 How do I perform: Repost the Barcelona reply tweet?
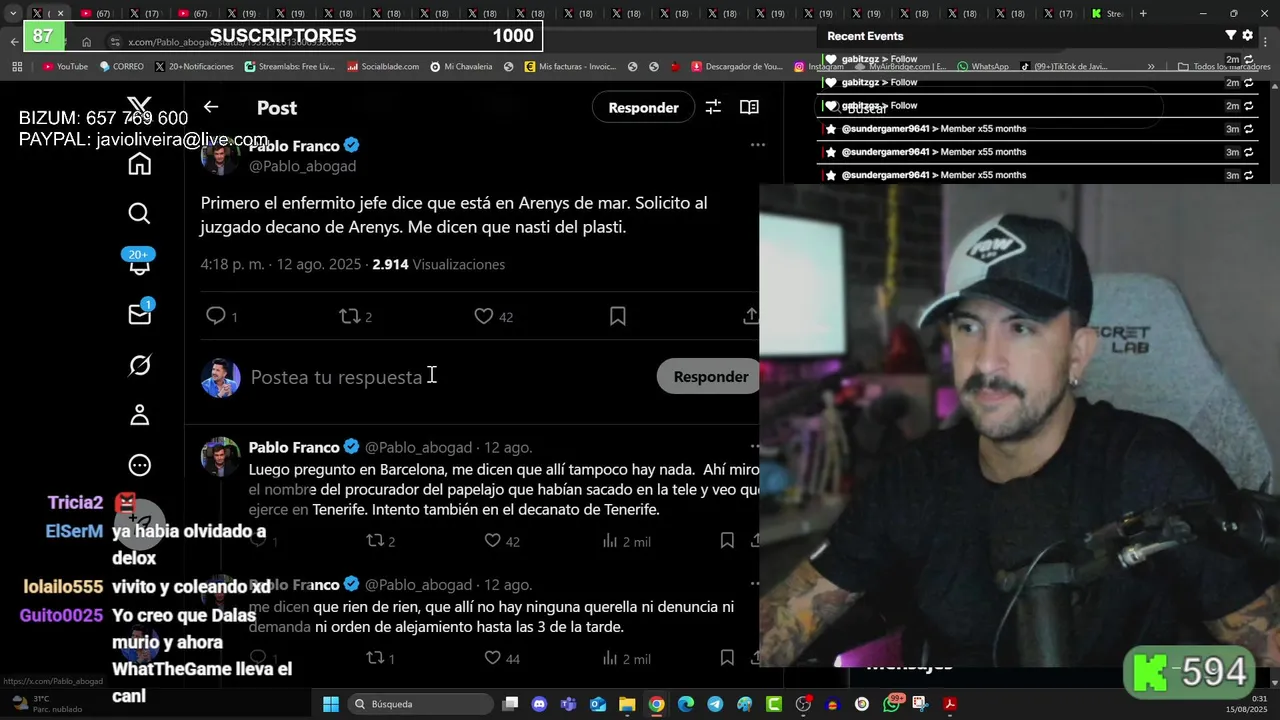pos(381,541)
